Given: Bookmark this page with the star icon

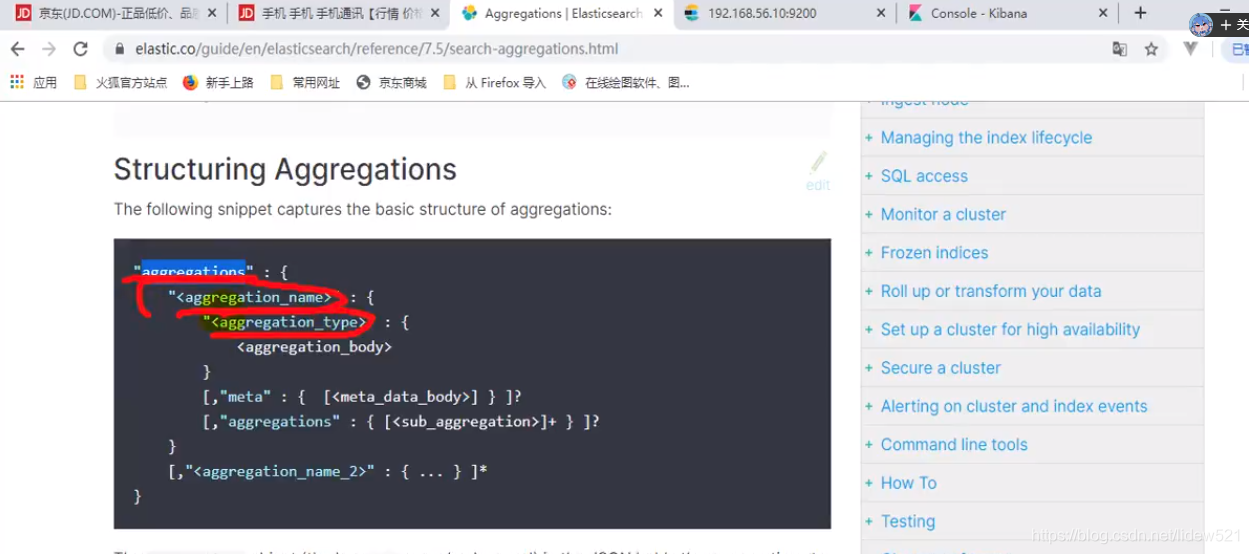Looking at the screenshot, I should [x=1151, y=49].
